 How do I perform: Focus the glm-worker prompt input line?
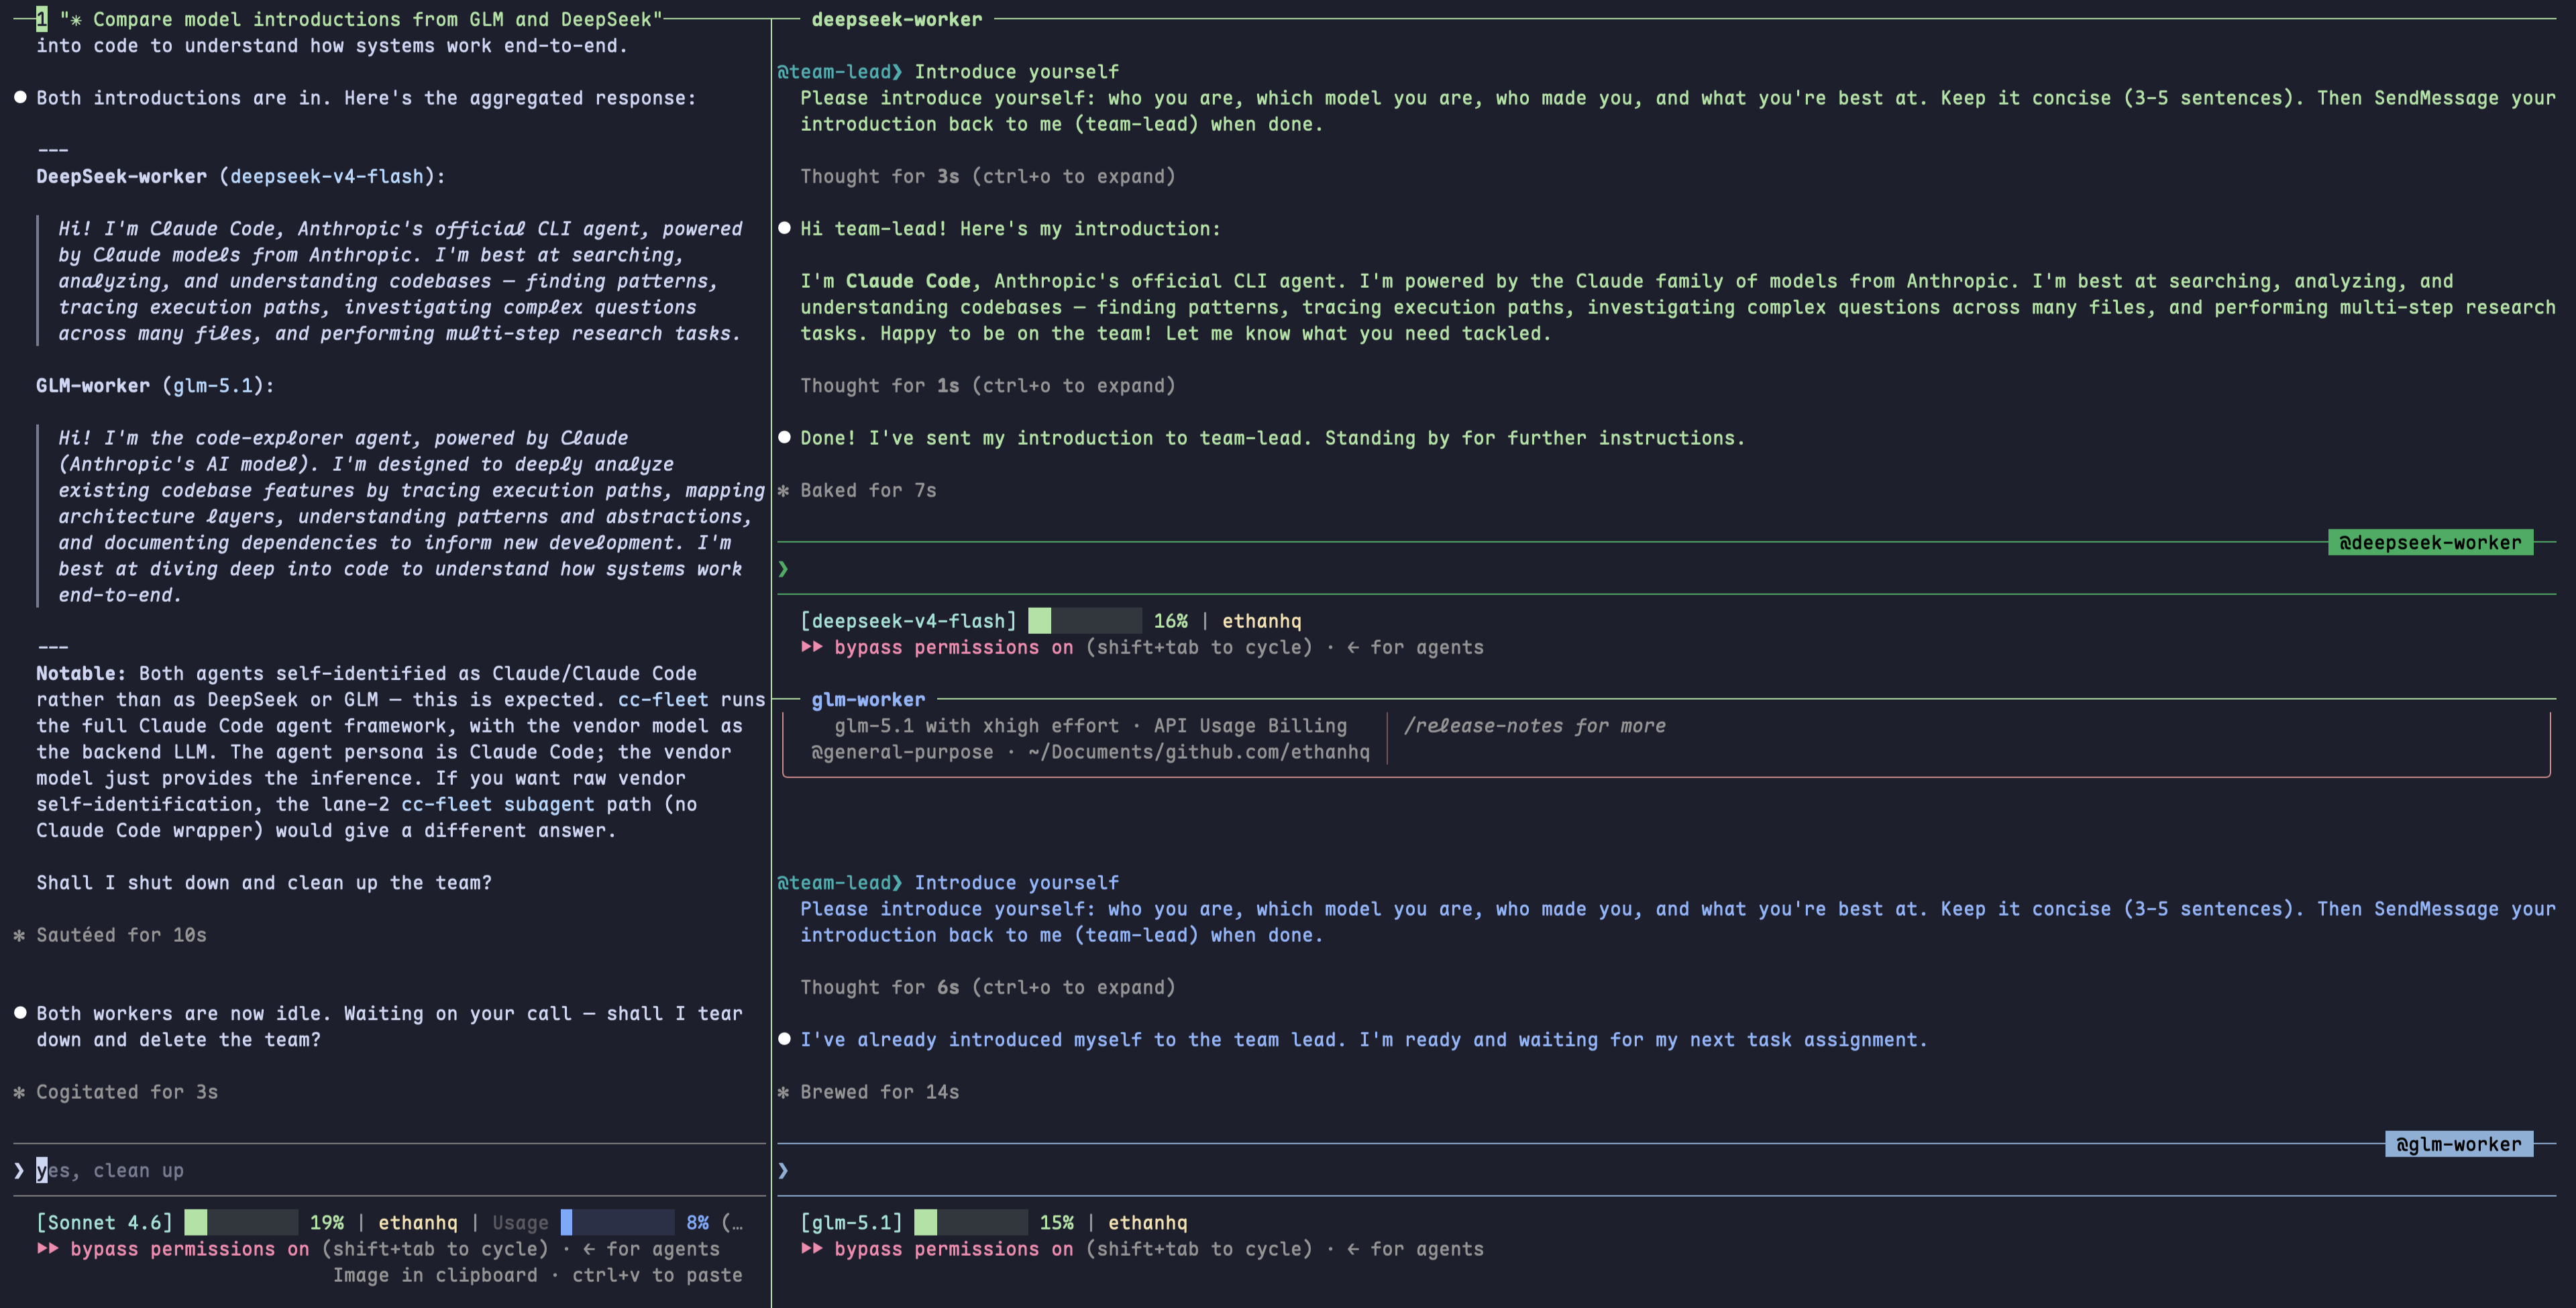click(1666, 1170)
